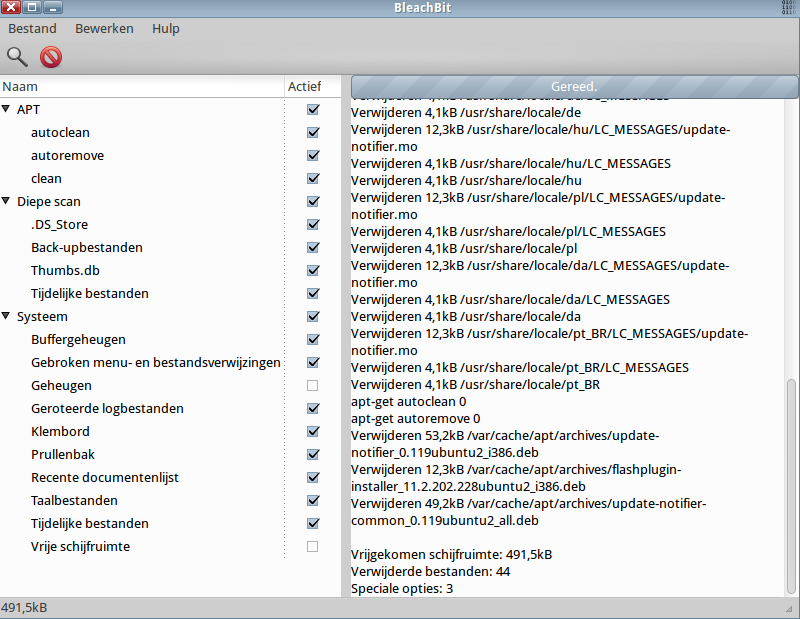The image size is (800, 619).
Task: Uncheck Tijdelijke bestanden checkbox under Systeem
Action: (313, 524)
